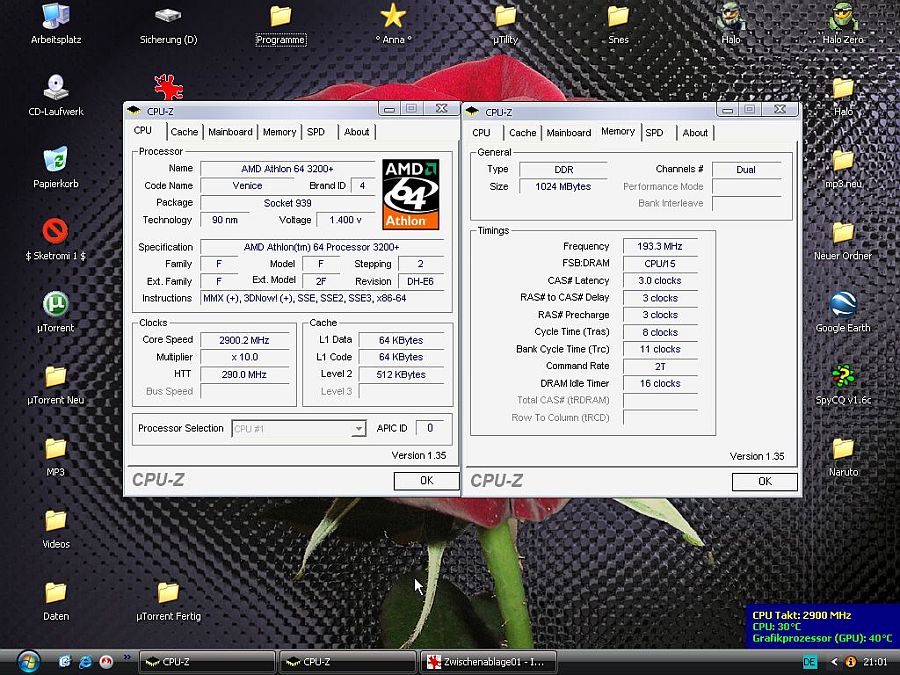Image resolution: width=900 pixels, height=675 pixels.
Task: Click the taskbar clock showing 21:01
Action: [x=875, y=662]
